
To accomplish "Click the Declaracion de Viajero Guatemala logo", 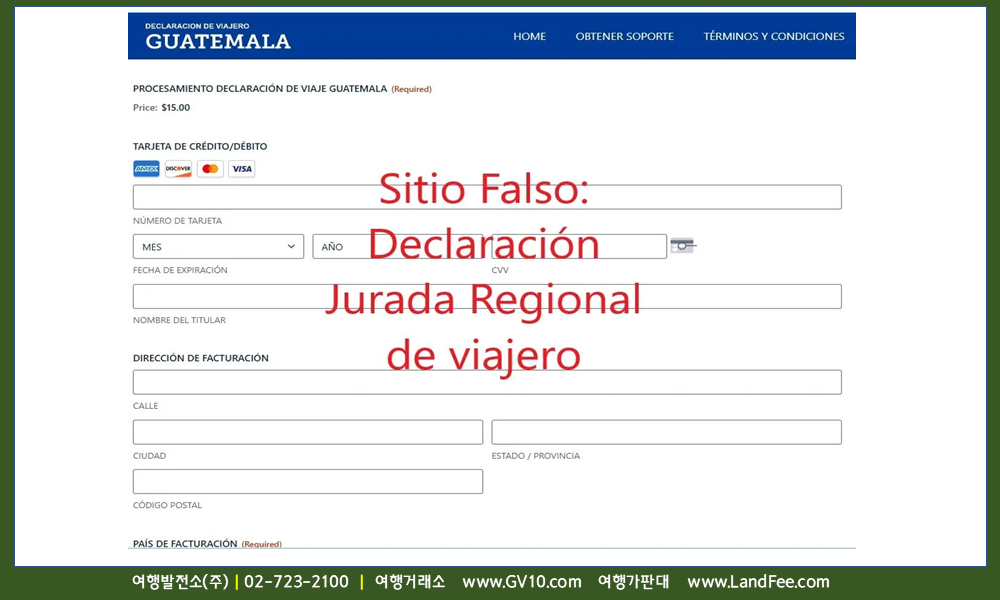I will (218, 36).
